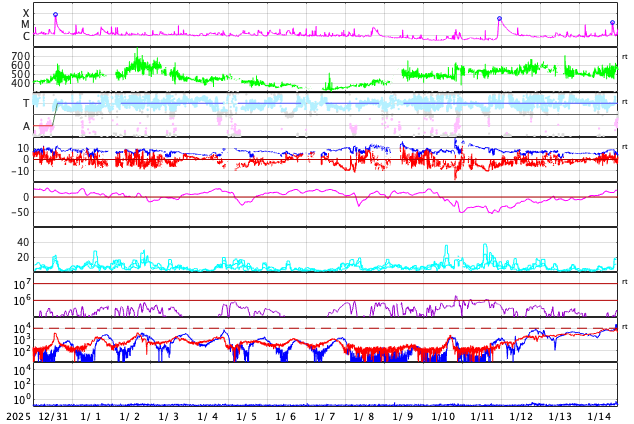This screenshot has height=424, width=634.
Task: Click the M flare class axis label
Action: coord(26,25)
